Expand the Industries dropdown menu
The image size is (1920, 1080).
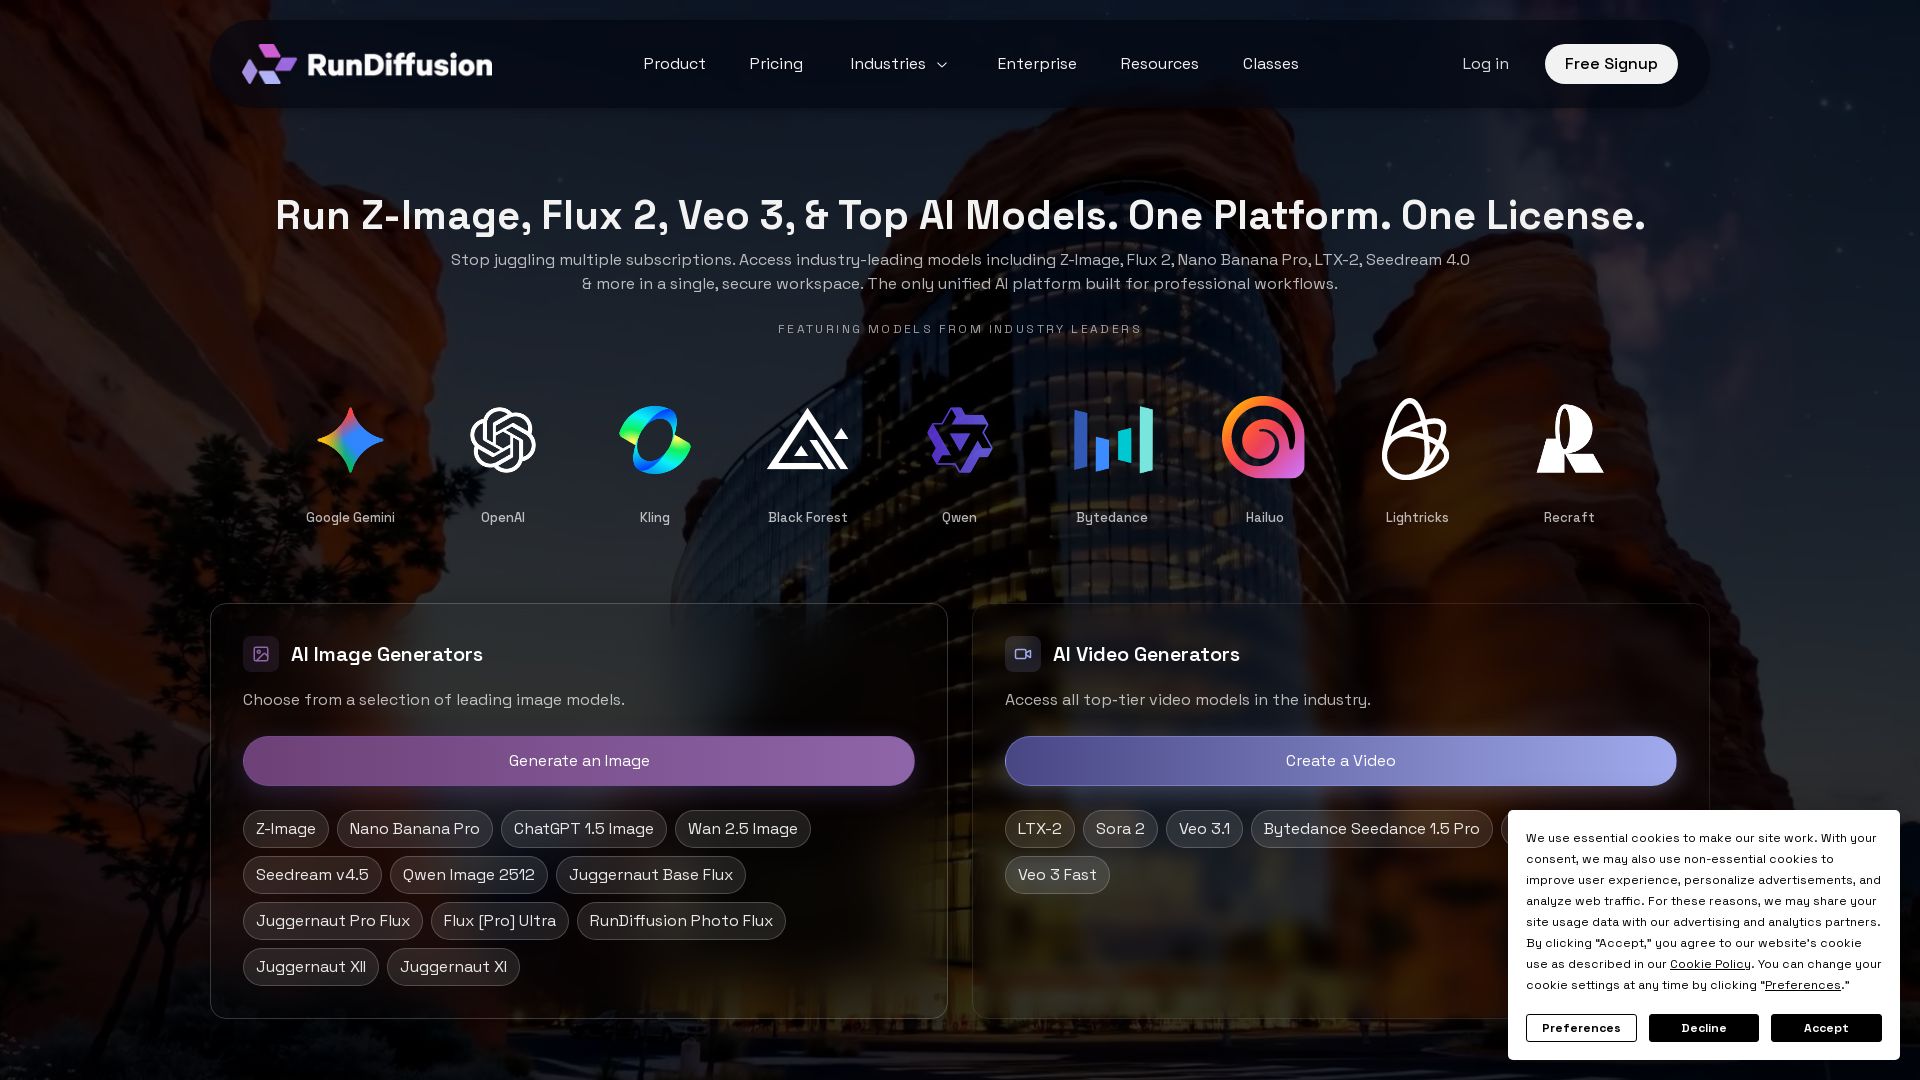click(x=898, y=64)
